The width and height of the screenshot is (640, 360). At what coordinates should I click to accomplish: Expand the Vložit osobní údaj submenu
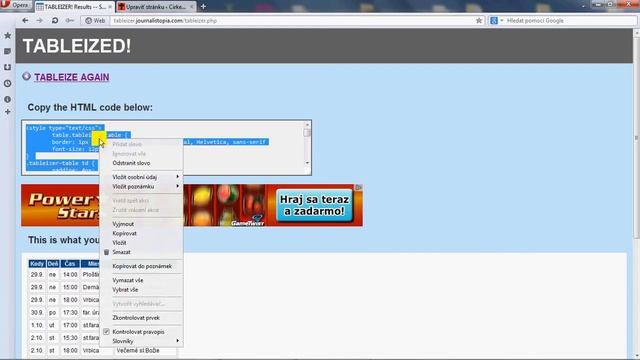point(141,177)
